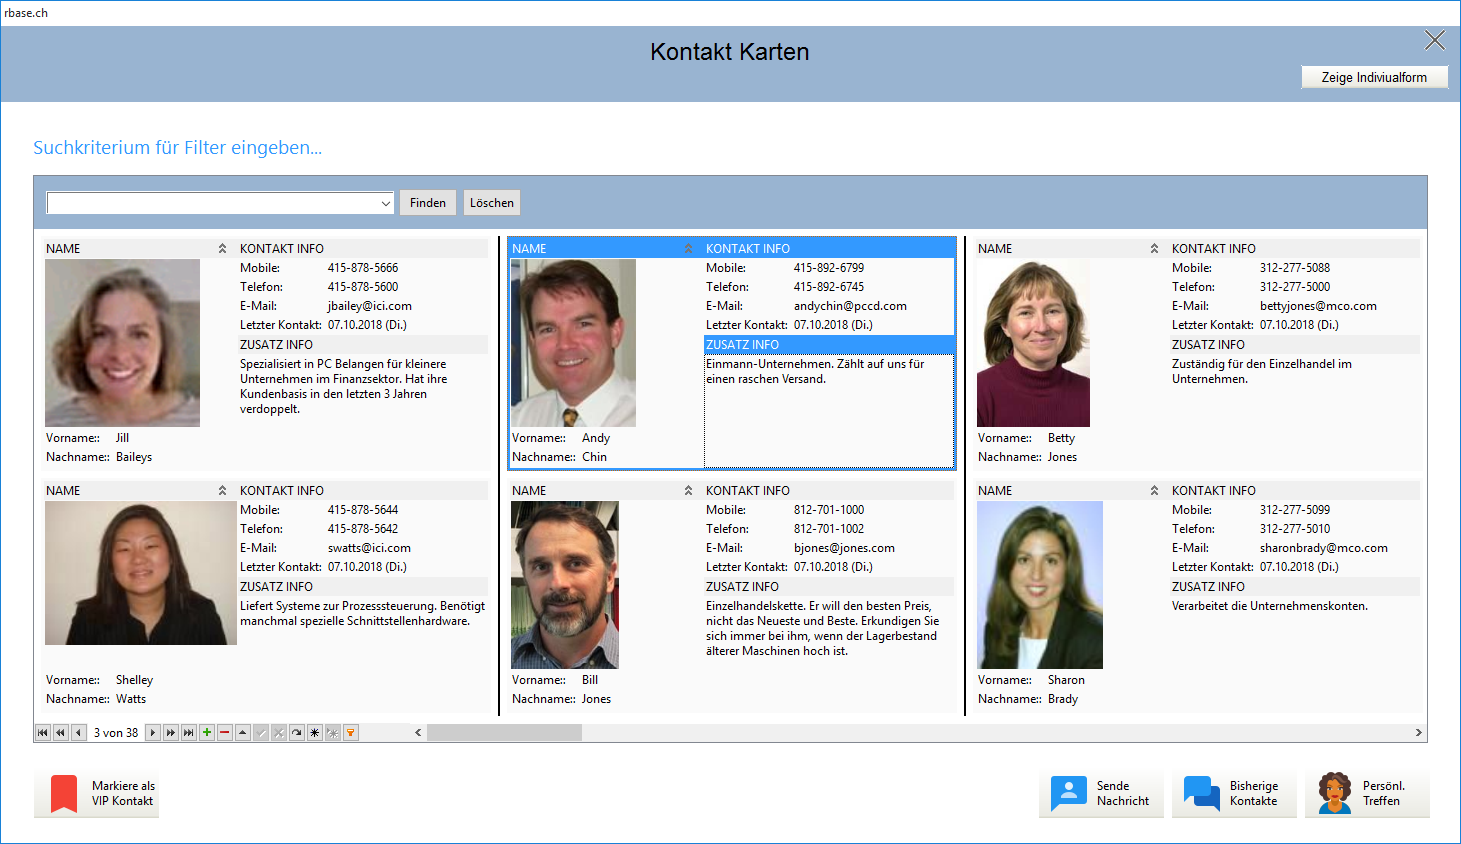Click the Bisherige Kontakte label

coord(1254,794)
